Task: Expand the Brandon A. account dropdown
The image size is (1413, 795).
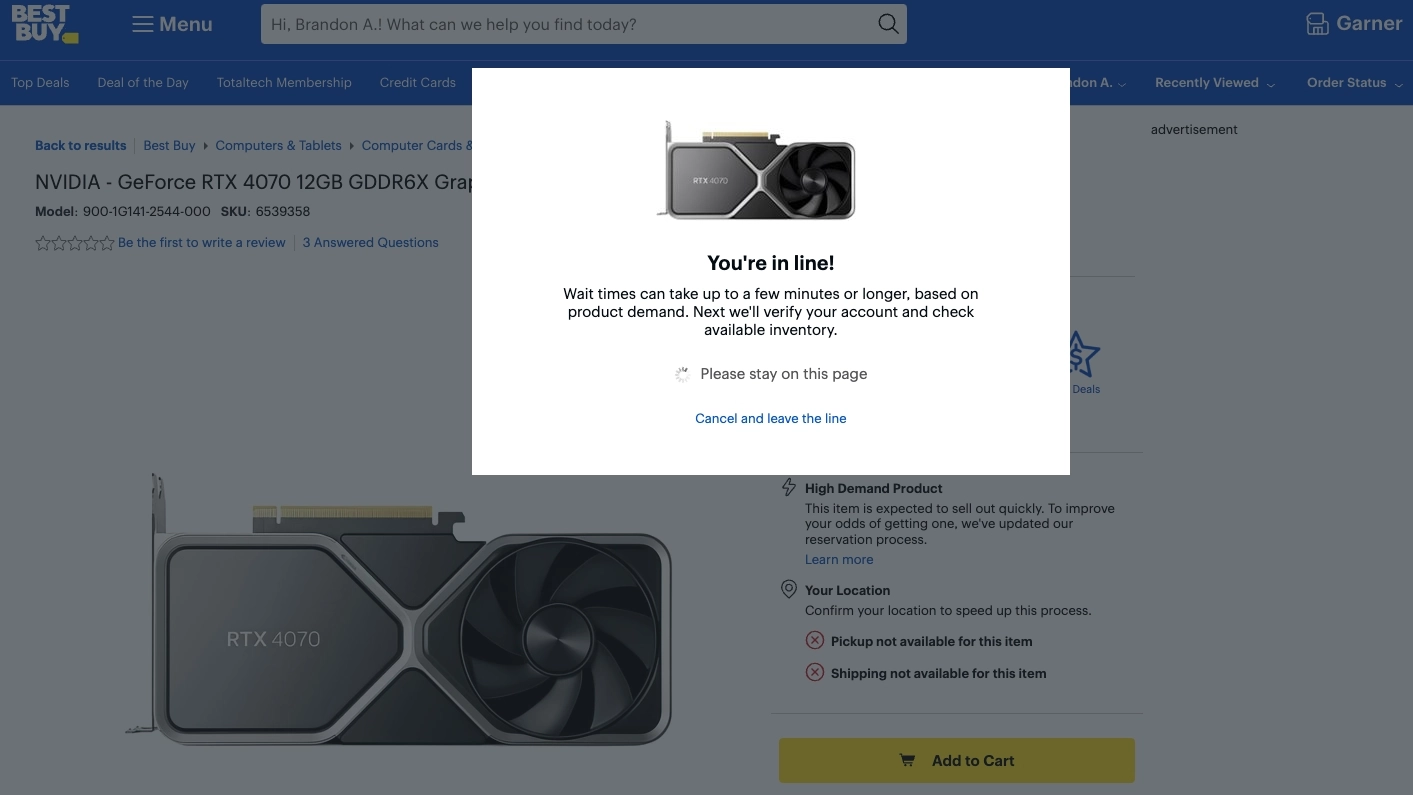Action: tap(1098, 83)
